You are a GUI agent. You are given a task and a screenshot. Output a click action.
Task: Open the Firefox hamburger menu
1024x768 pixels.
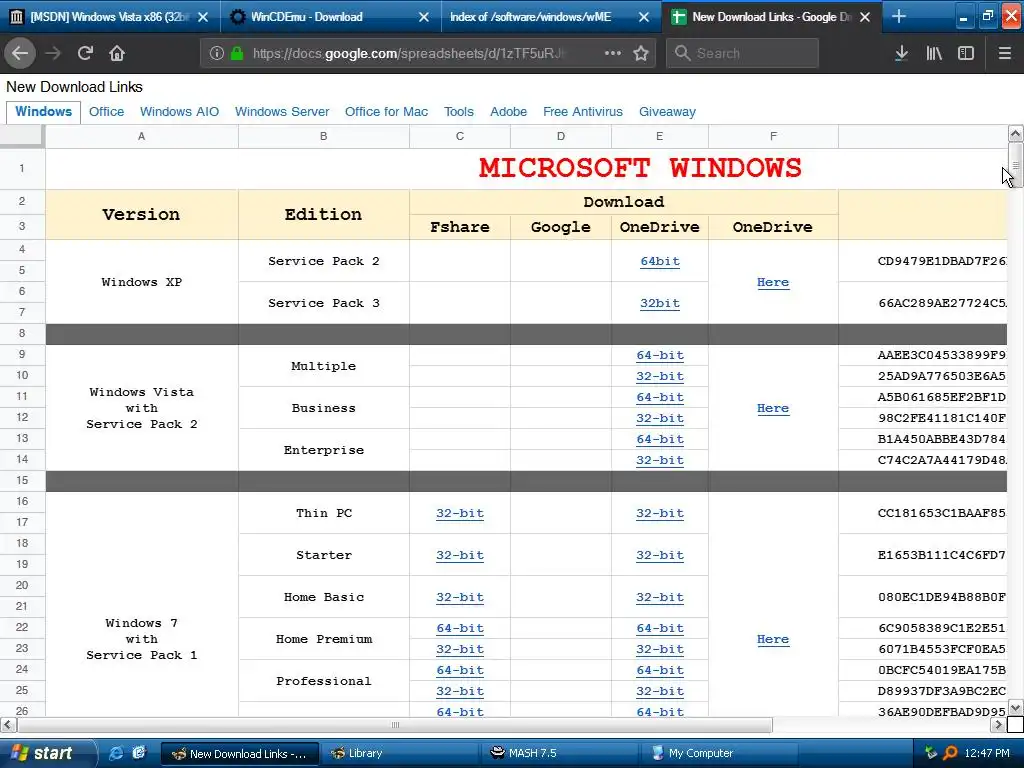(x=1004, y=53)
